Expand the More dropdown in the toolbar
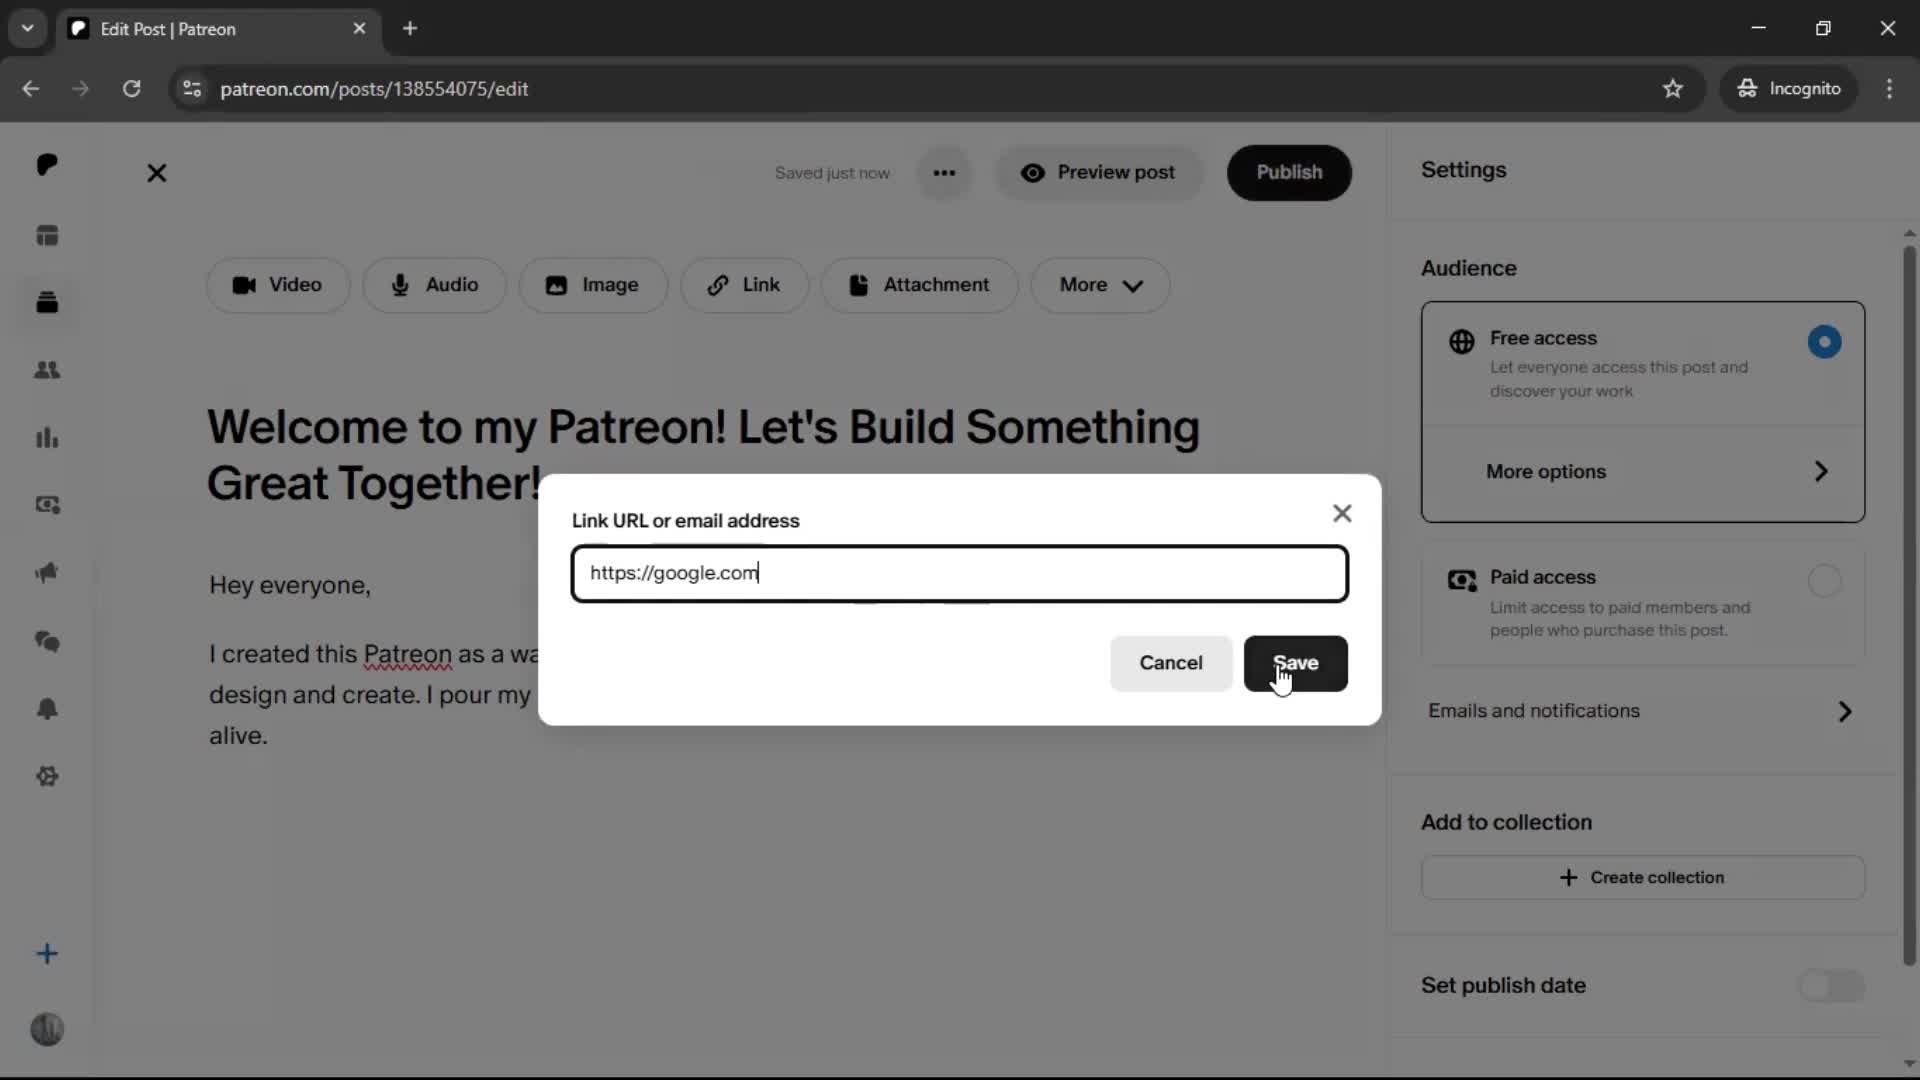The height and width of the screenshot is (1080, 1920). pyautogui.click(x=1100, y=285)
